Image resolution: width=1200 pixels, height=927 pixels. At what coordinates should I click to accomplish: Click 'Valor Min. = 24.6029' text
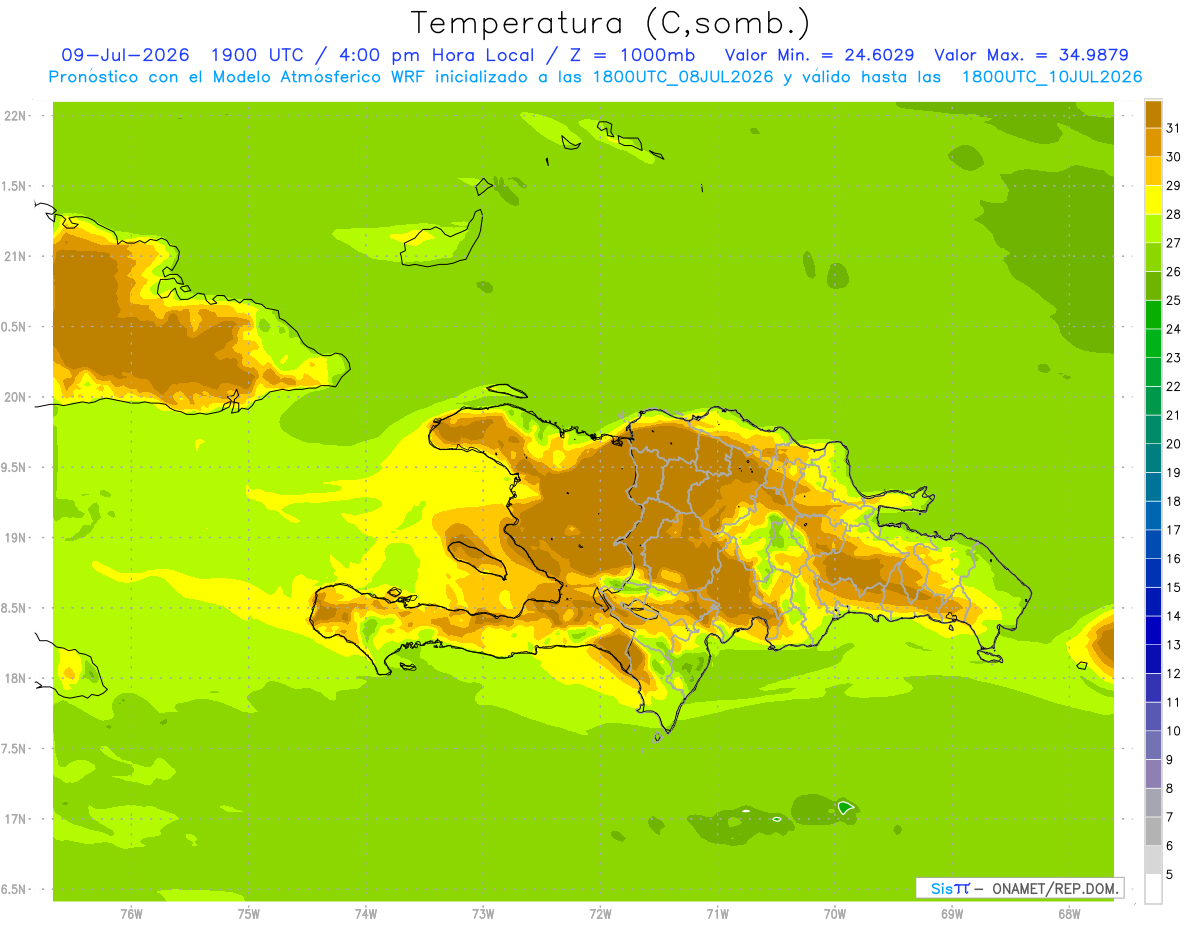pos(819,55)
